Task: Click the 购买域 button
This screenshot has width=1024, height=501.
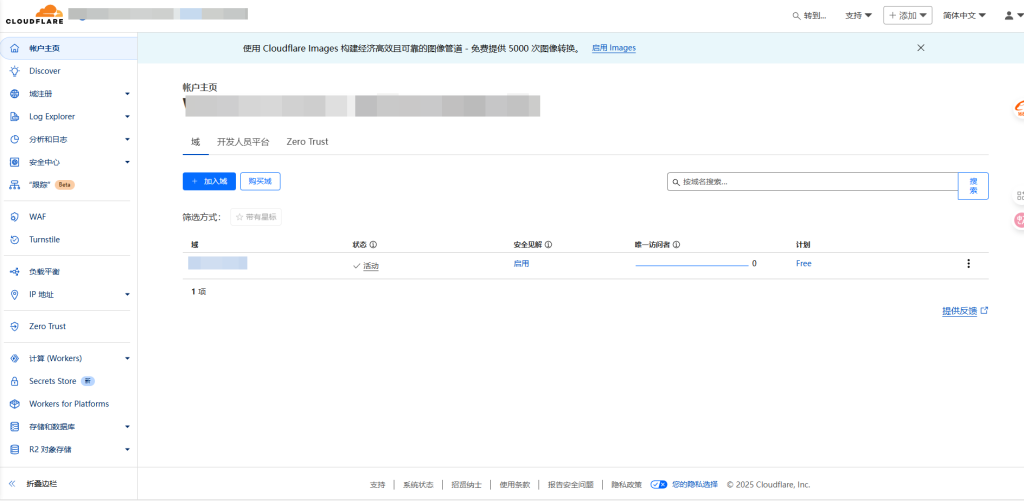Action: 260,182
